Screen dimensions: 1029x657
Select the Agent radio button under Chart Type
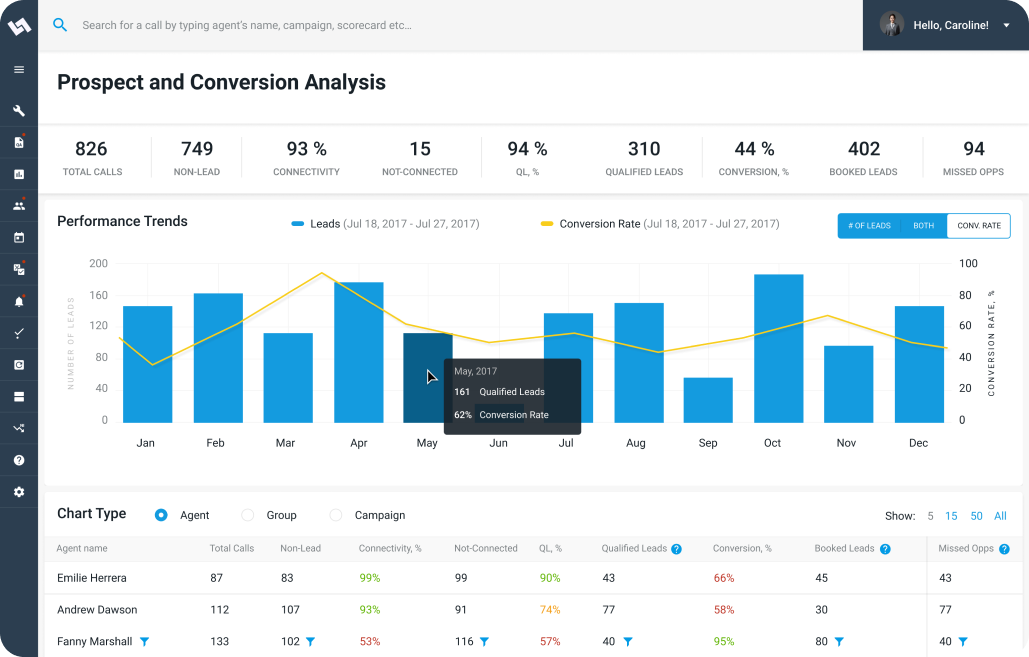coord(161,515)
